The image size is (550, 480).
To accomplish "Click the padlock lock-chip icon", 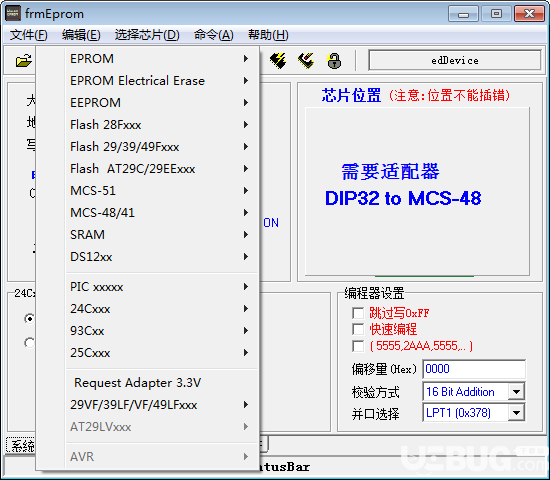I will pyautogui.click(x=334, y=61).
